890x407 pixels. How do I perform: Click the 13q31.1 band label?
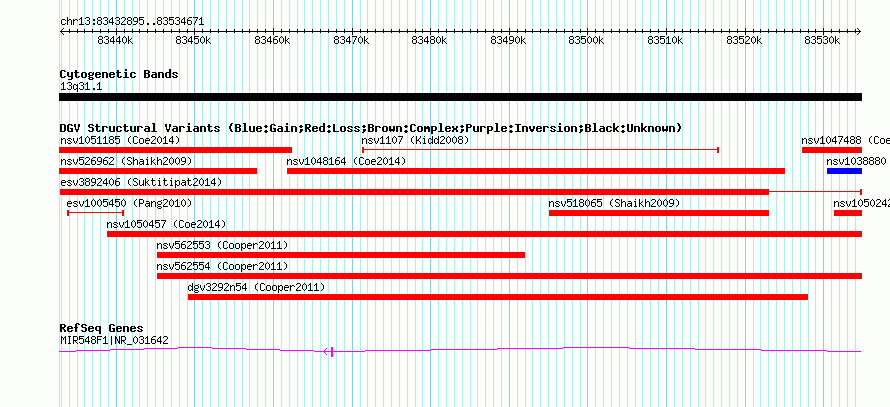pyautogui.click(x=81, y=87)
